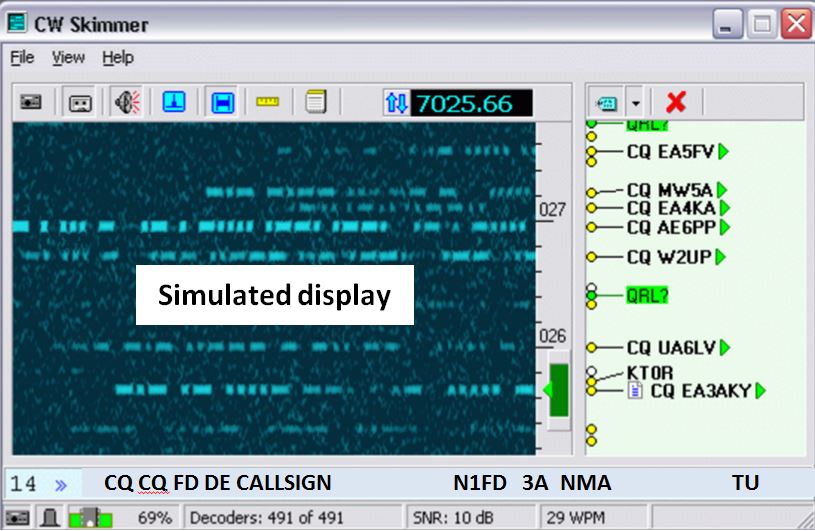
Task: Click the green arrow next to CQ EA3AKY
Action: [x=760, y=391]
